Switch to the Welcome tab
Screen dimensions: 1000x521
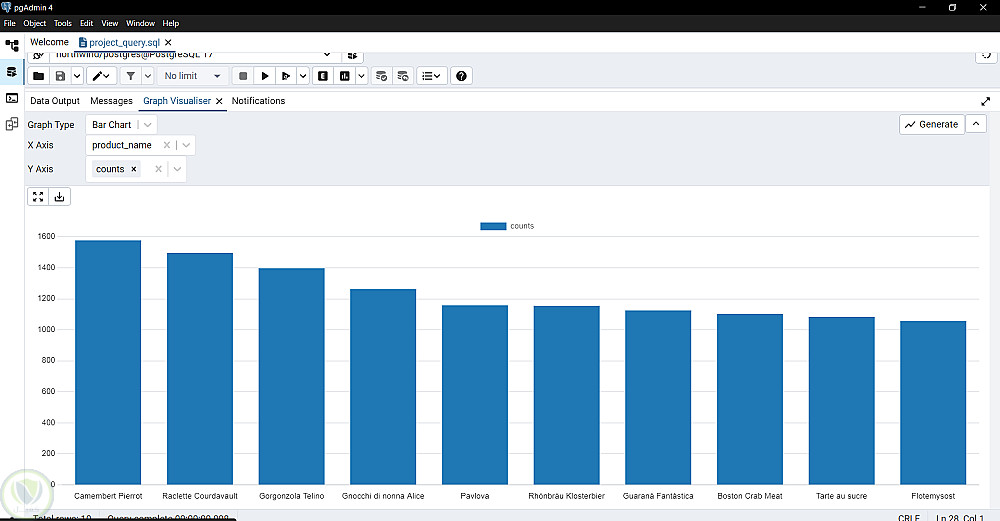click(x=49, y=42)
